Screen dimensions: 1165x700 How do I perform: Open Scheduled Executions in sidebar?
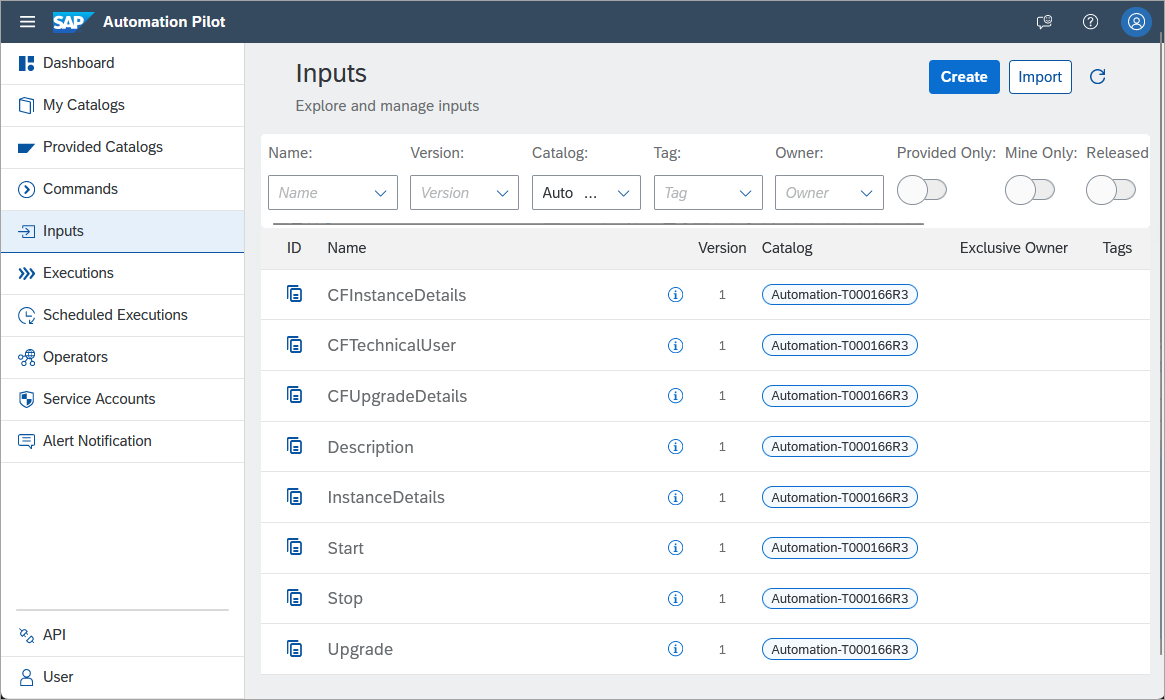click(123, 315)
